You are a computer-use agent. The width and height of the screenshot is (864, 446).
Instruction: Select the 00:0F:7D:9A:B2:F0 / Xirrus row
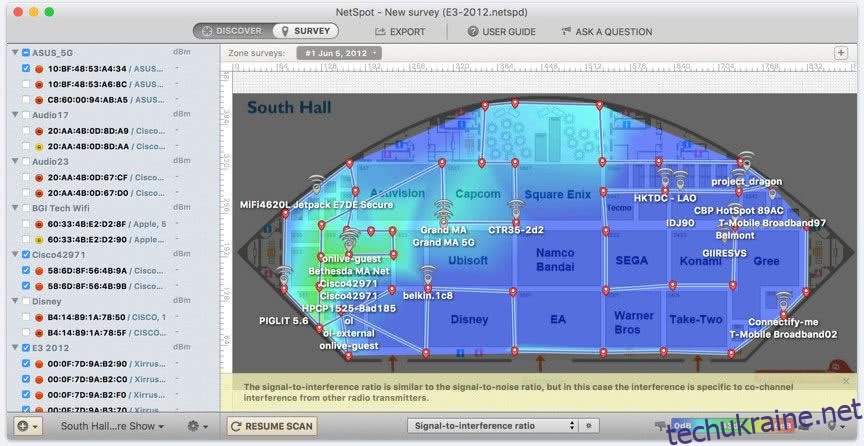[113, 395]
